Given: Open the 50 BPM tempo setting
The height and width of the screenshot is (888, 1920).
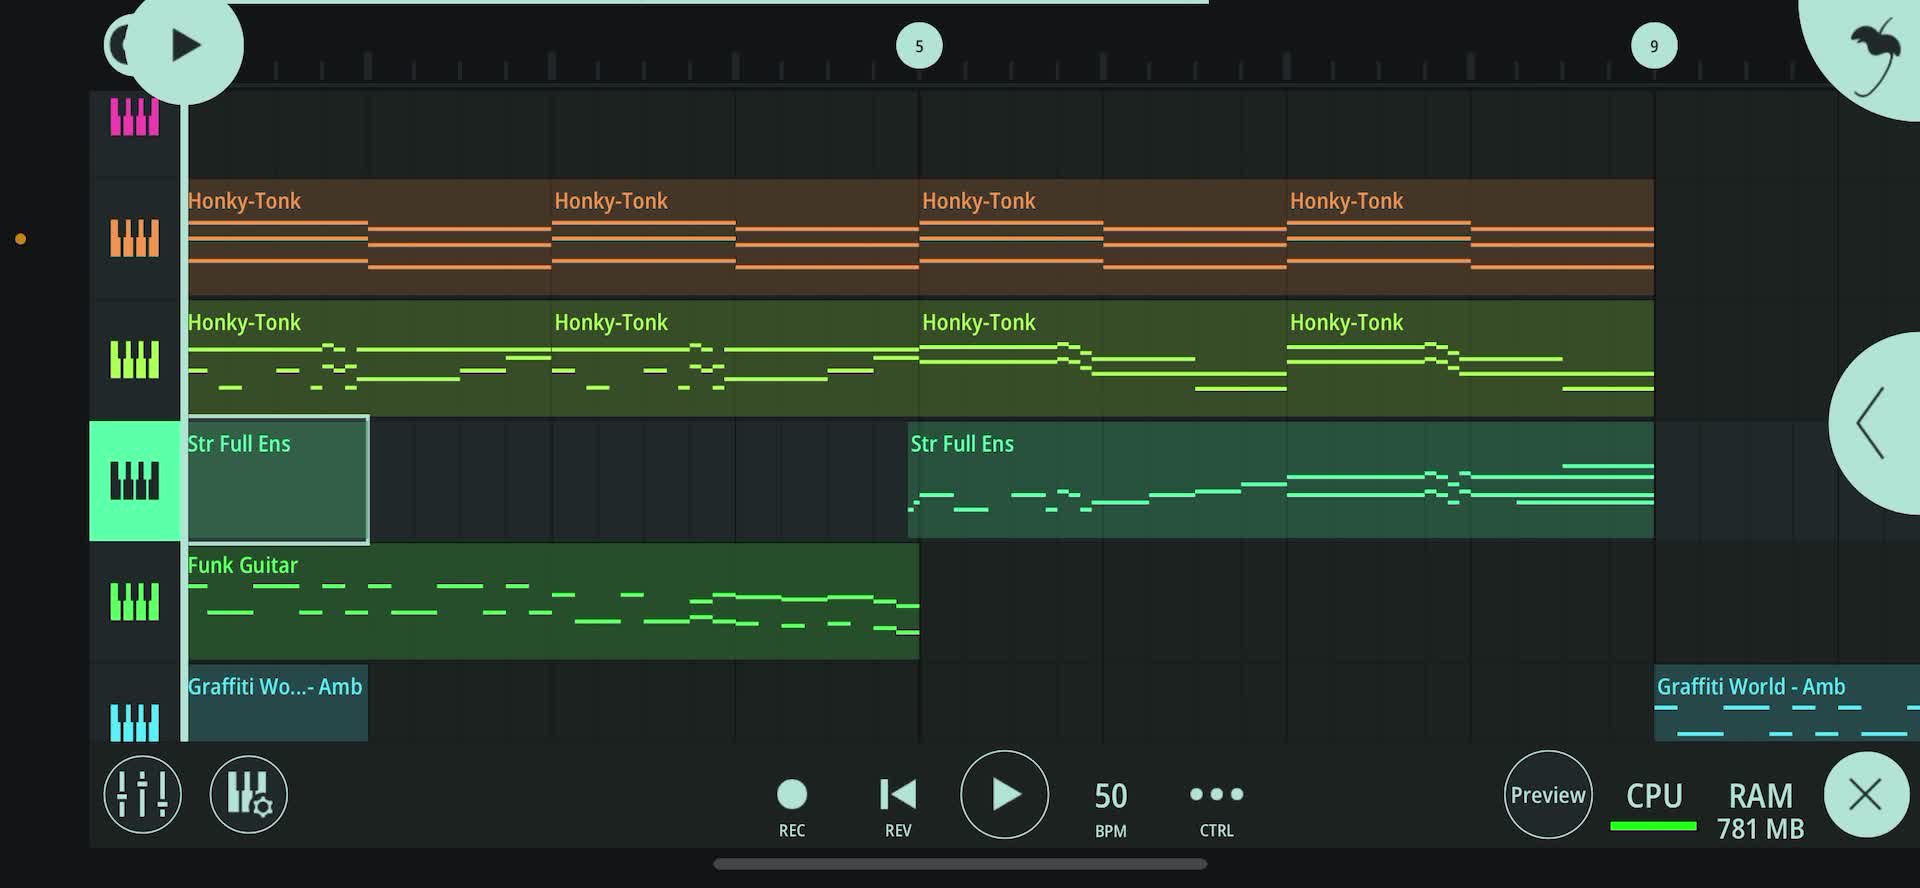Looking at the screenshot, I should [1111, 808].
